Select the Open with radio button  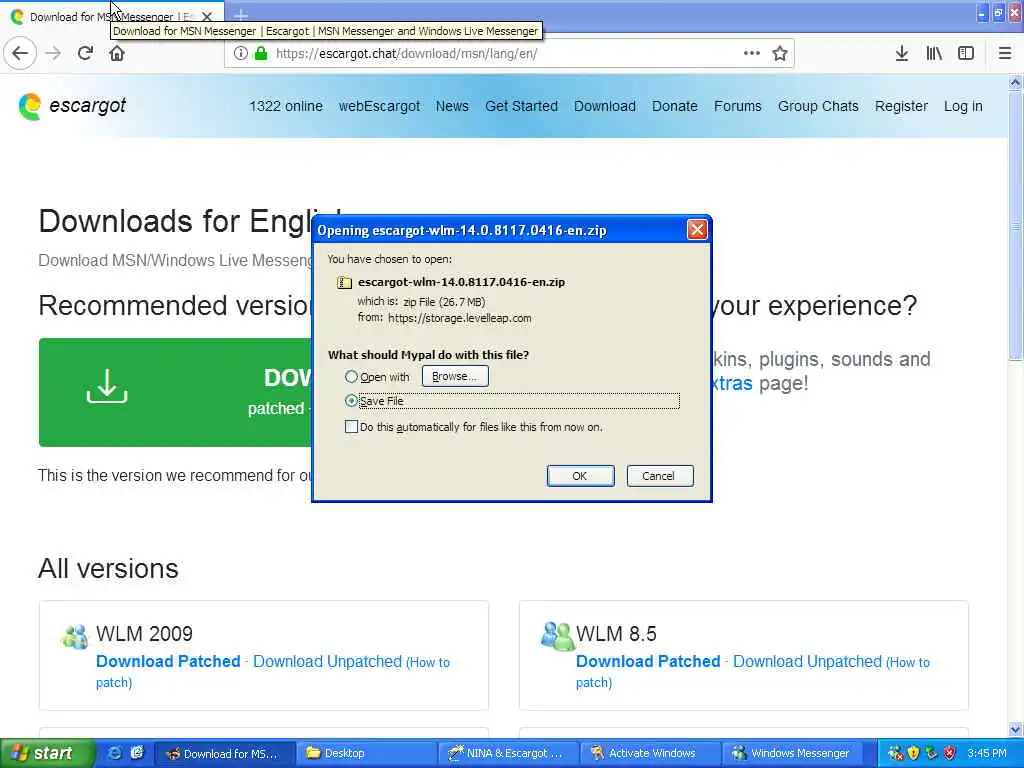point(351,377)
